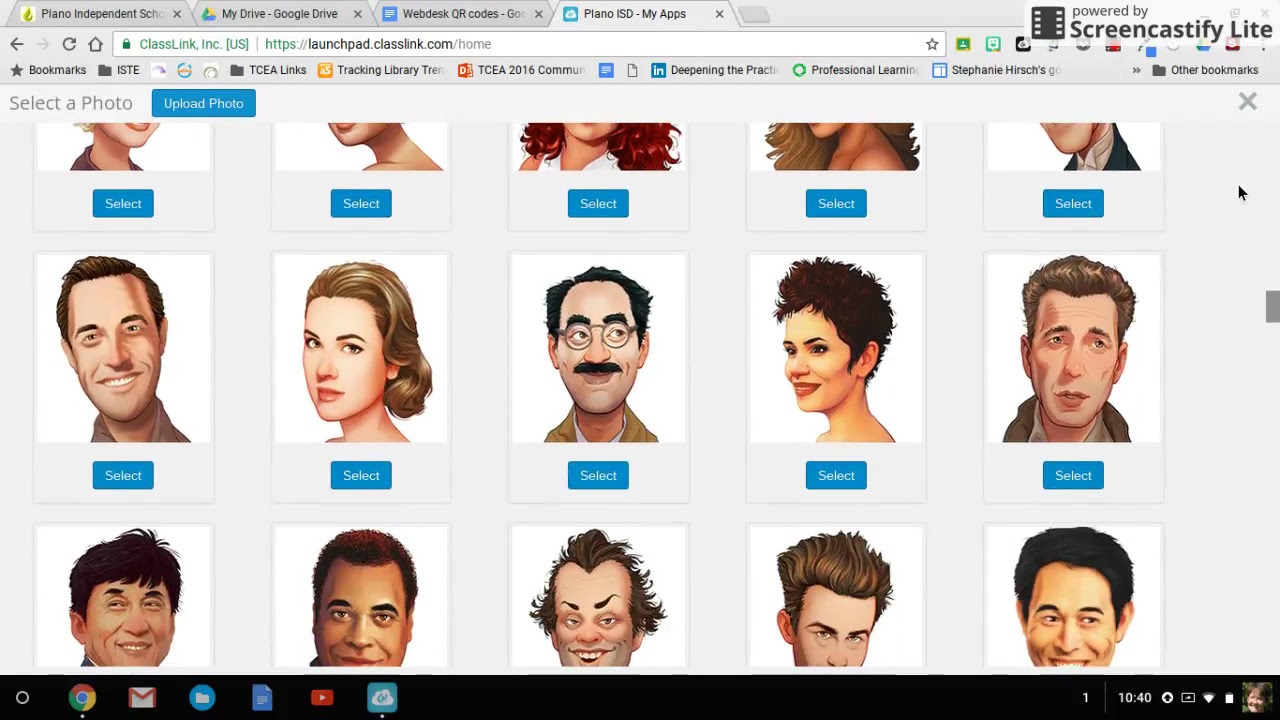Open the Bookmarks star bookmark
The height and width of the screenshot is (720, 1280).
[48, 70]
